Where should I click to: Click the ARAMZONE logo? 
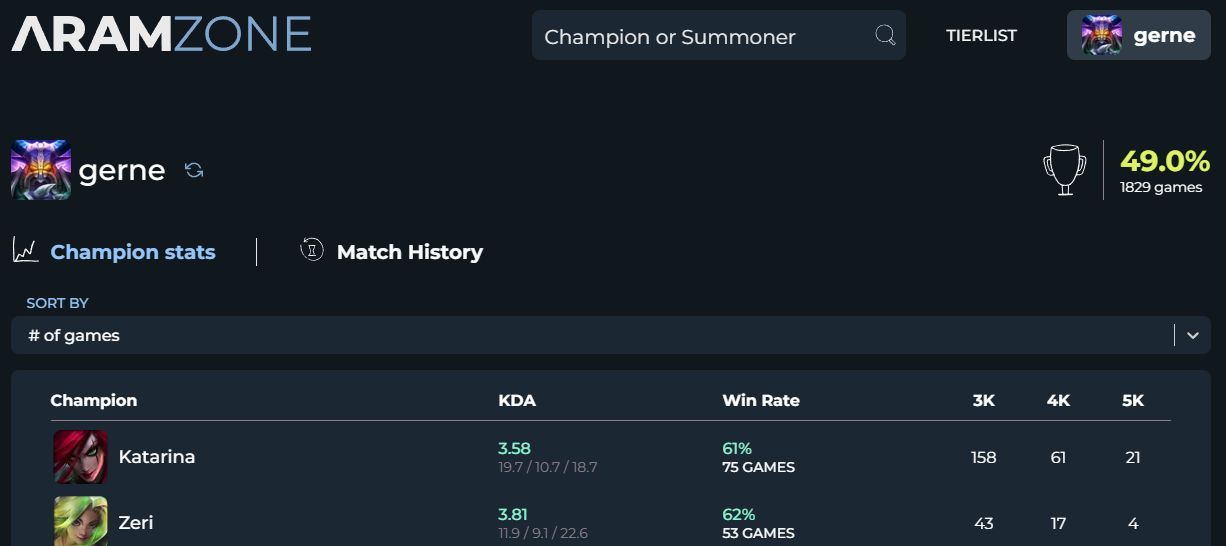[161, 35]
